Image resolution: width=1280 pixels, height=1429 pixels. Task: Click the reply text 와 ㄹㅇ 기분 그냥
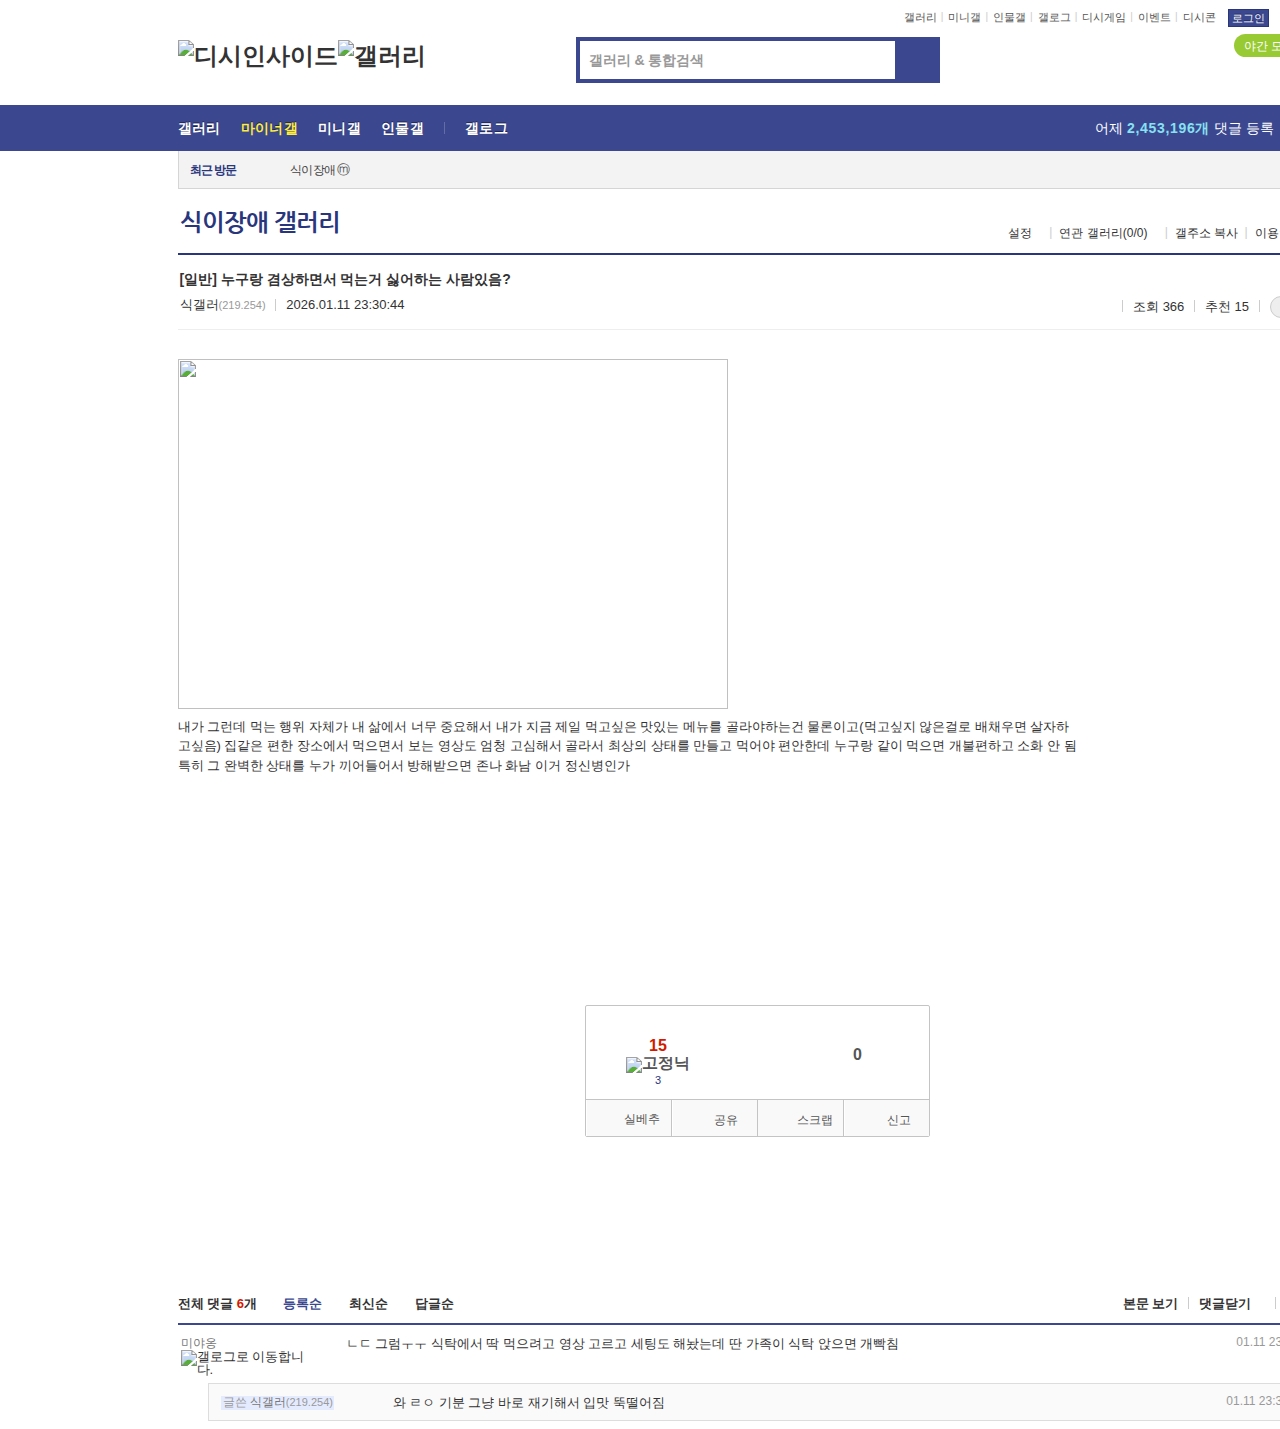click(x=529, y=1403)
